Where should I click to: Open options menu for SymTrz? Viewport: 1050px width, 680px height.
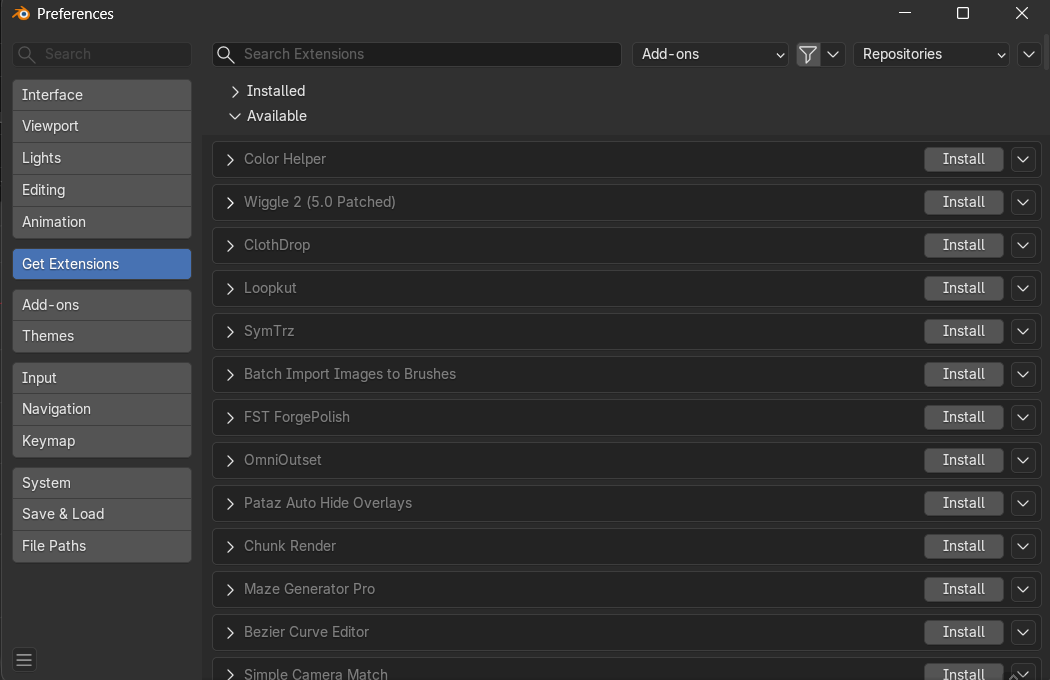point(1023,331)
